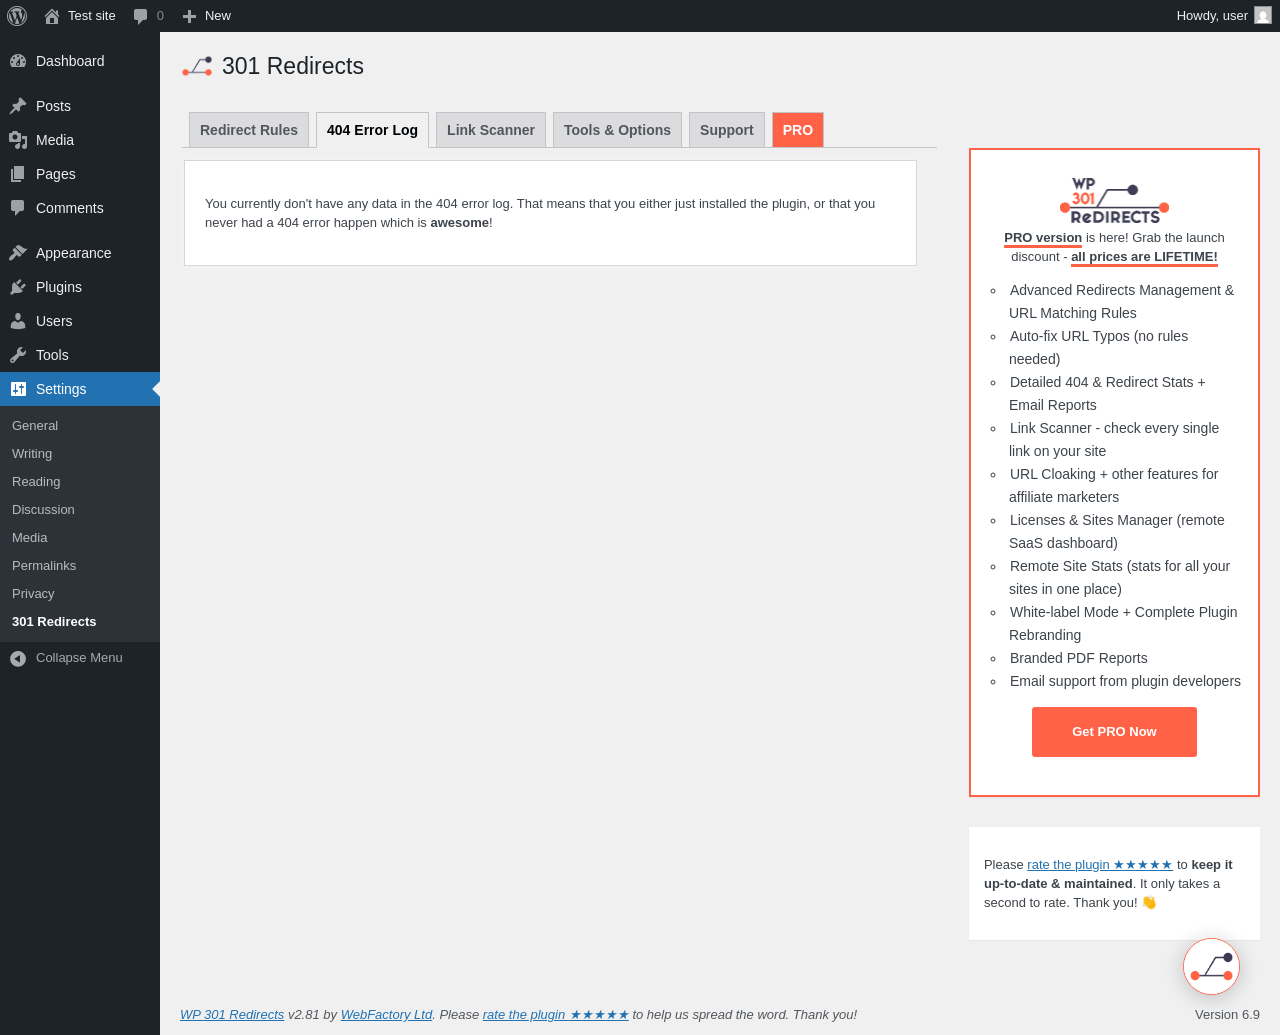Select the orange PRO tab
Screen dimensions: 1280x1035
click(x=798, y=130)
